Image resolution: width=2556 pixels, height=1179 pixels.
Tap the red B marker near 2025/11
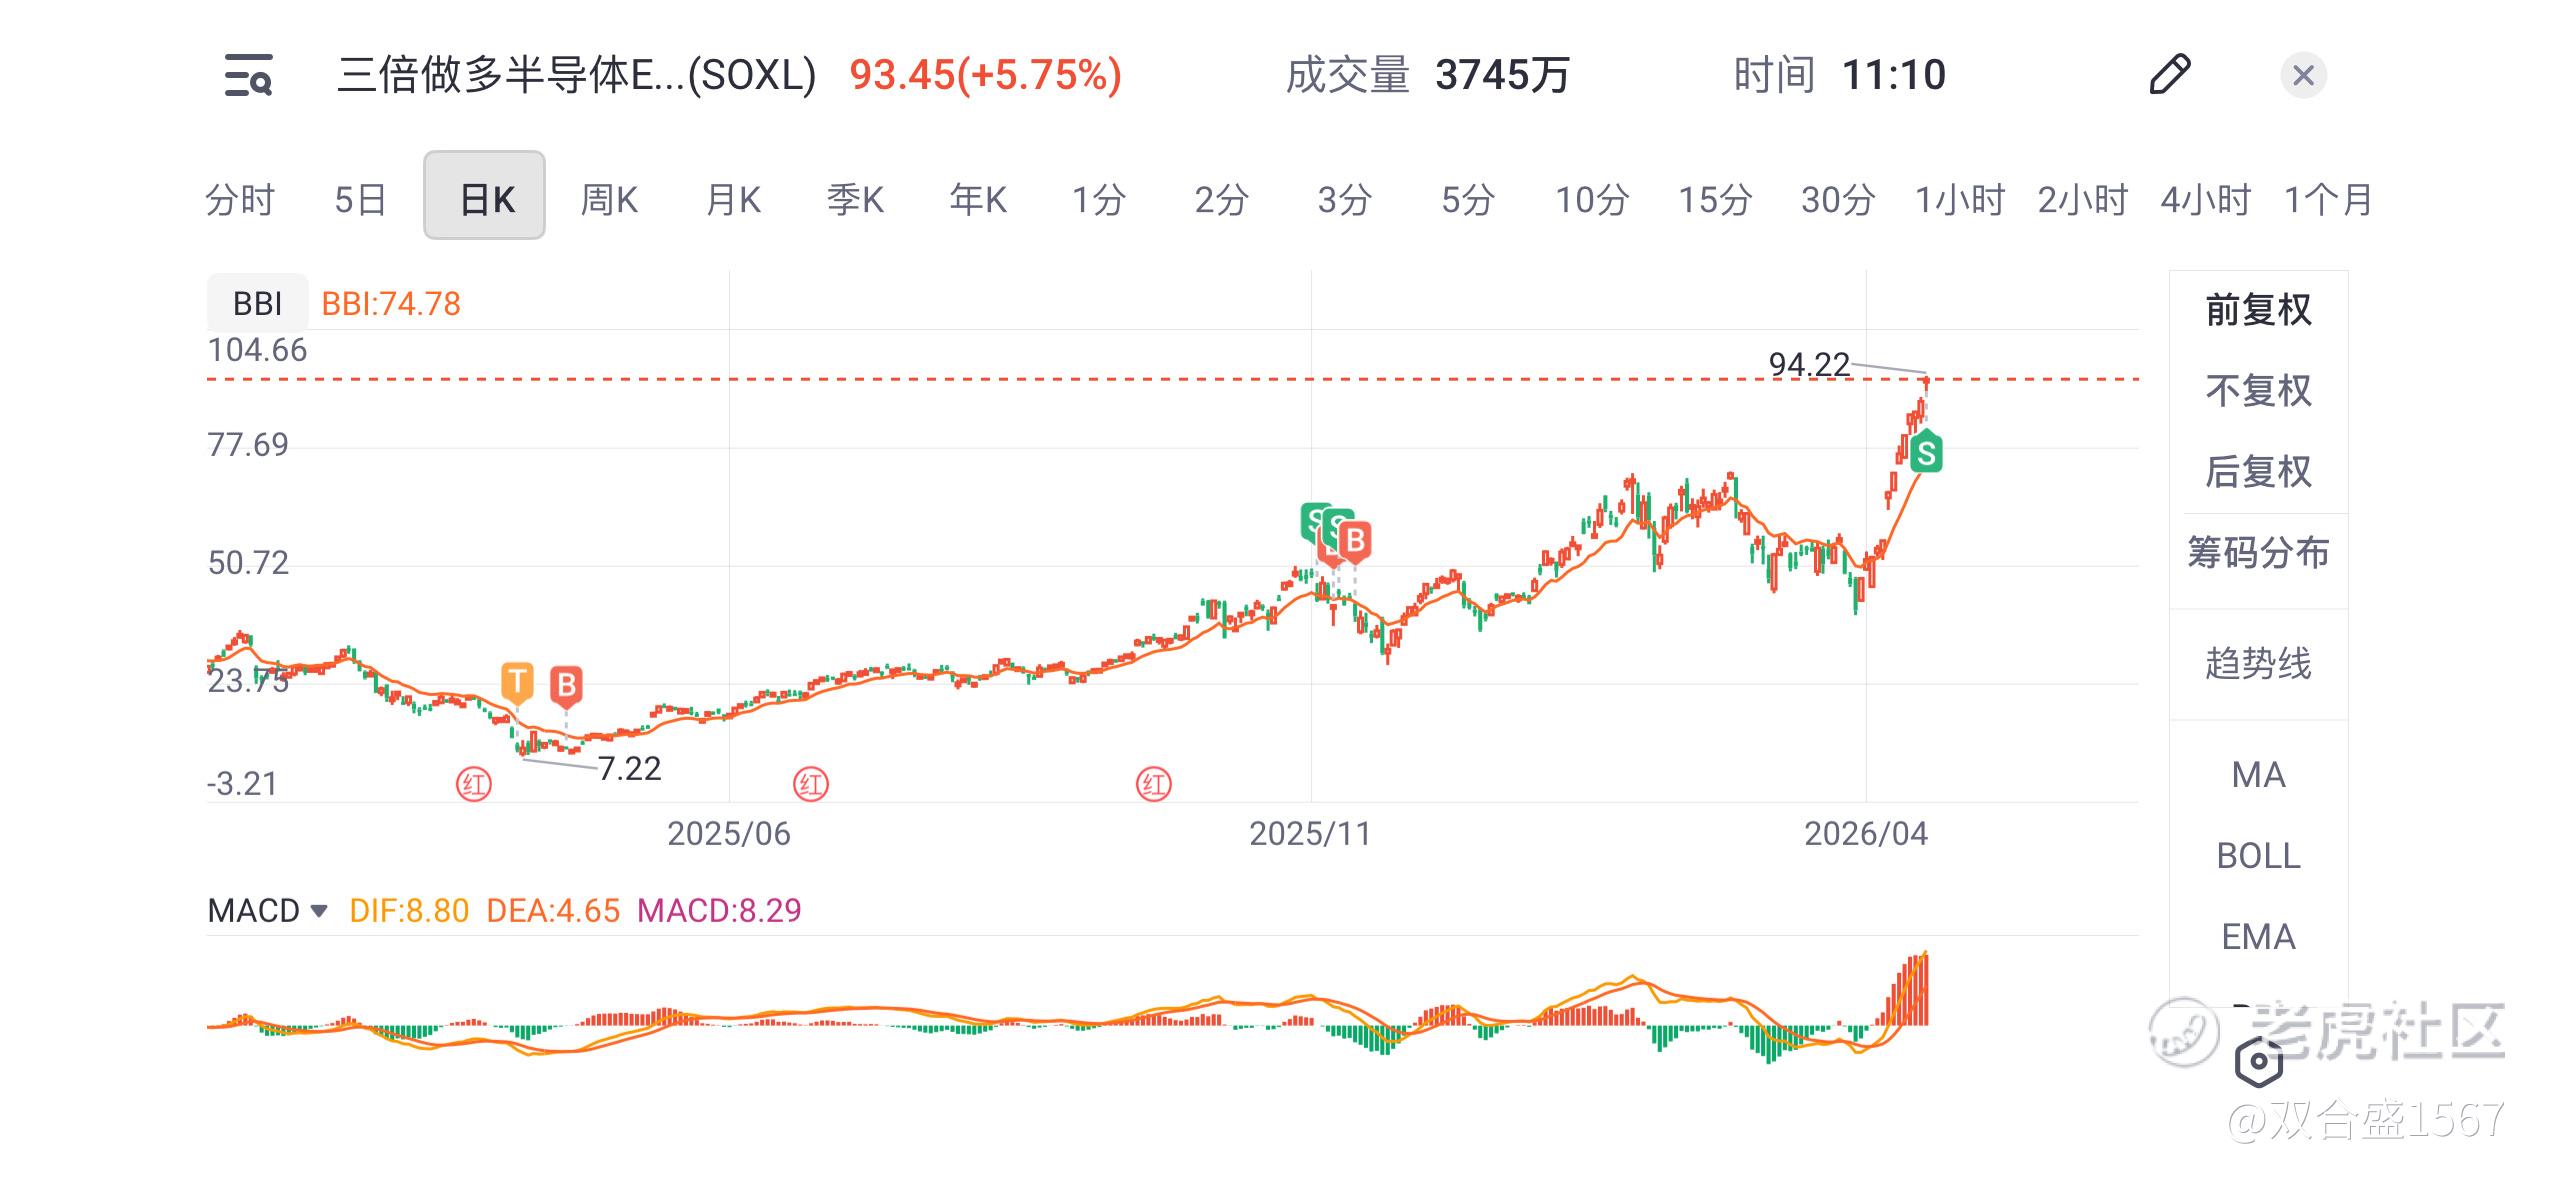click(1355, 541)
